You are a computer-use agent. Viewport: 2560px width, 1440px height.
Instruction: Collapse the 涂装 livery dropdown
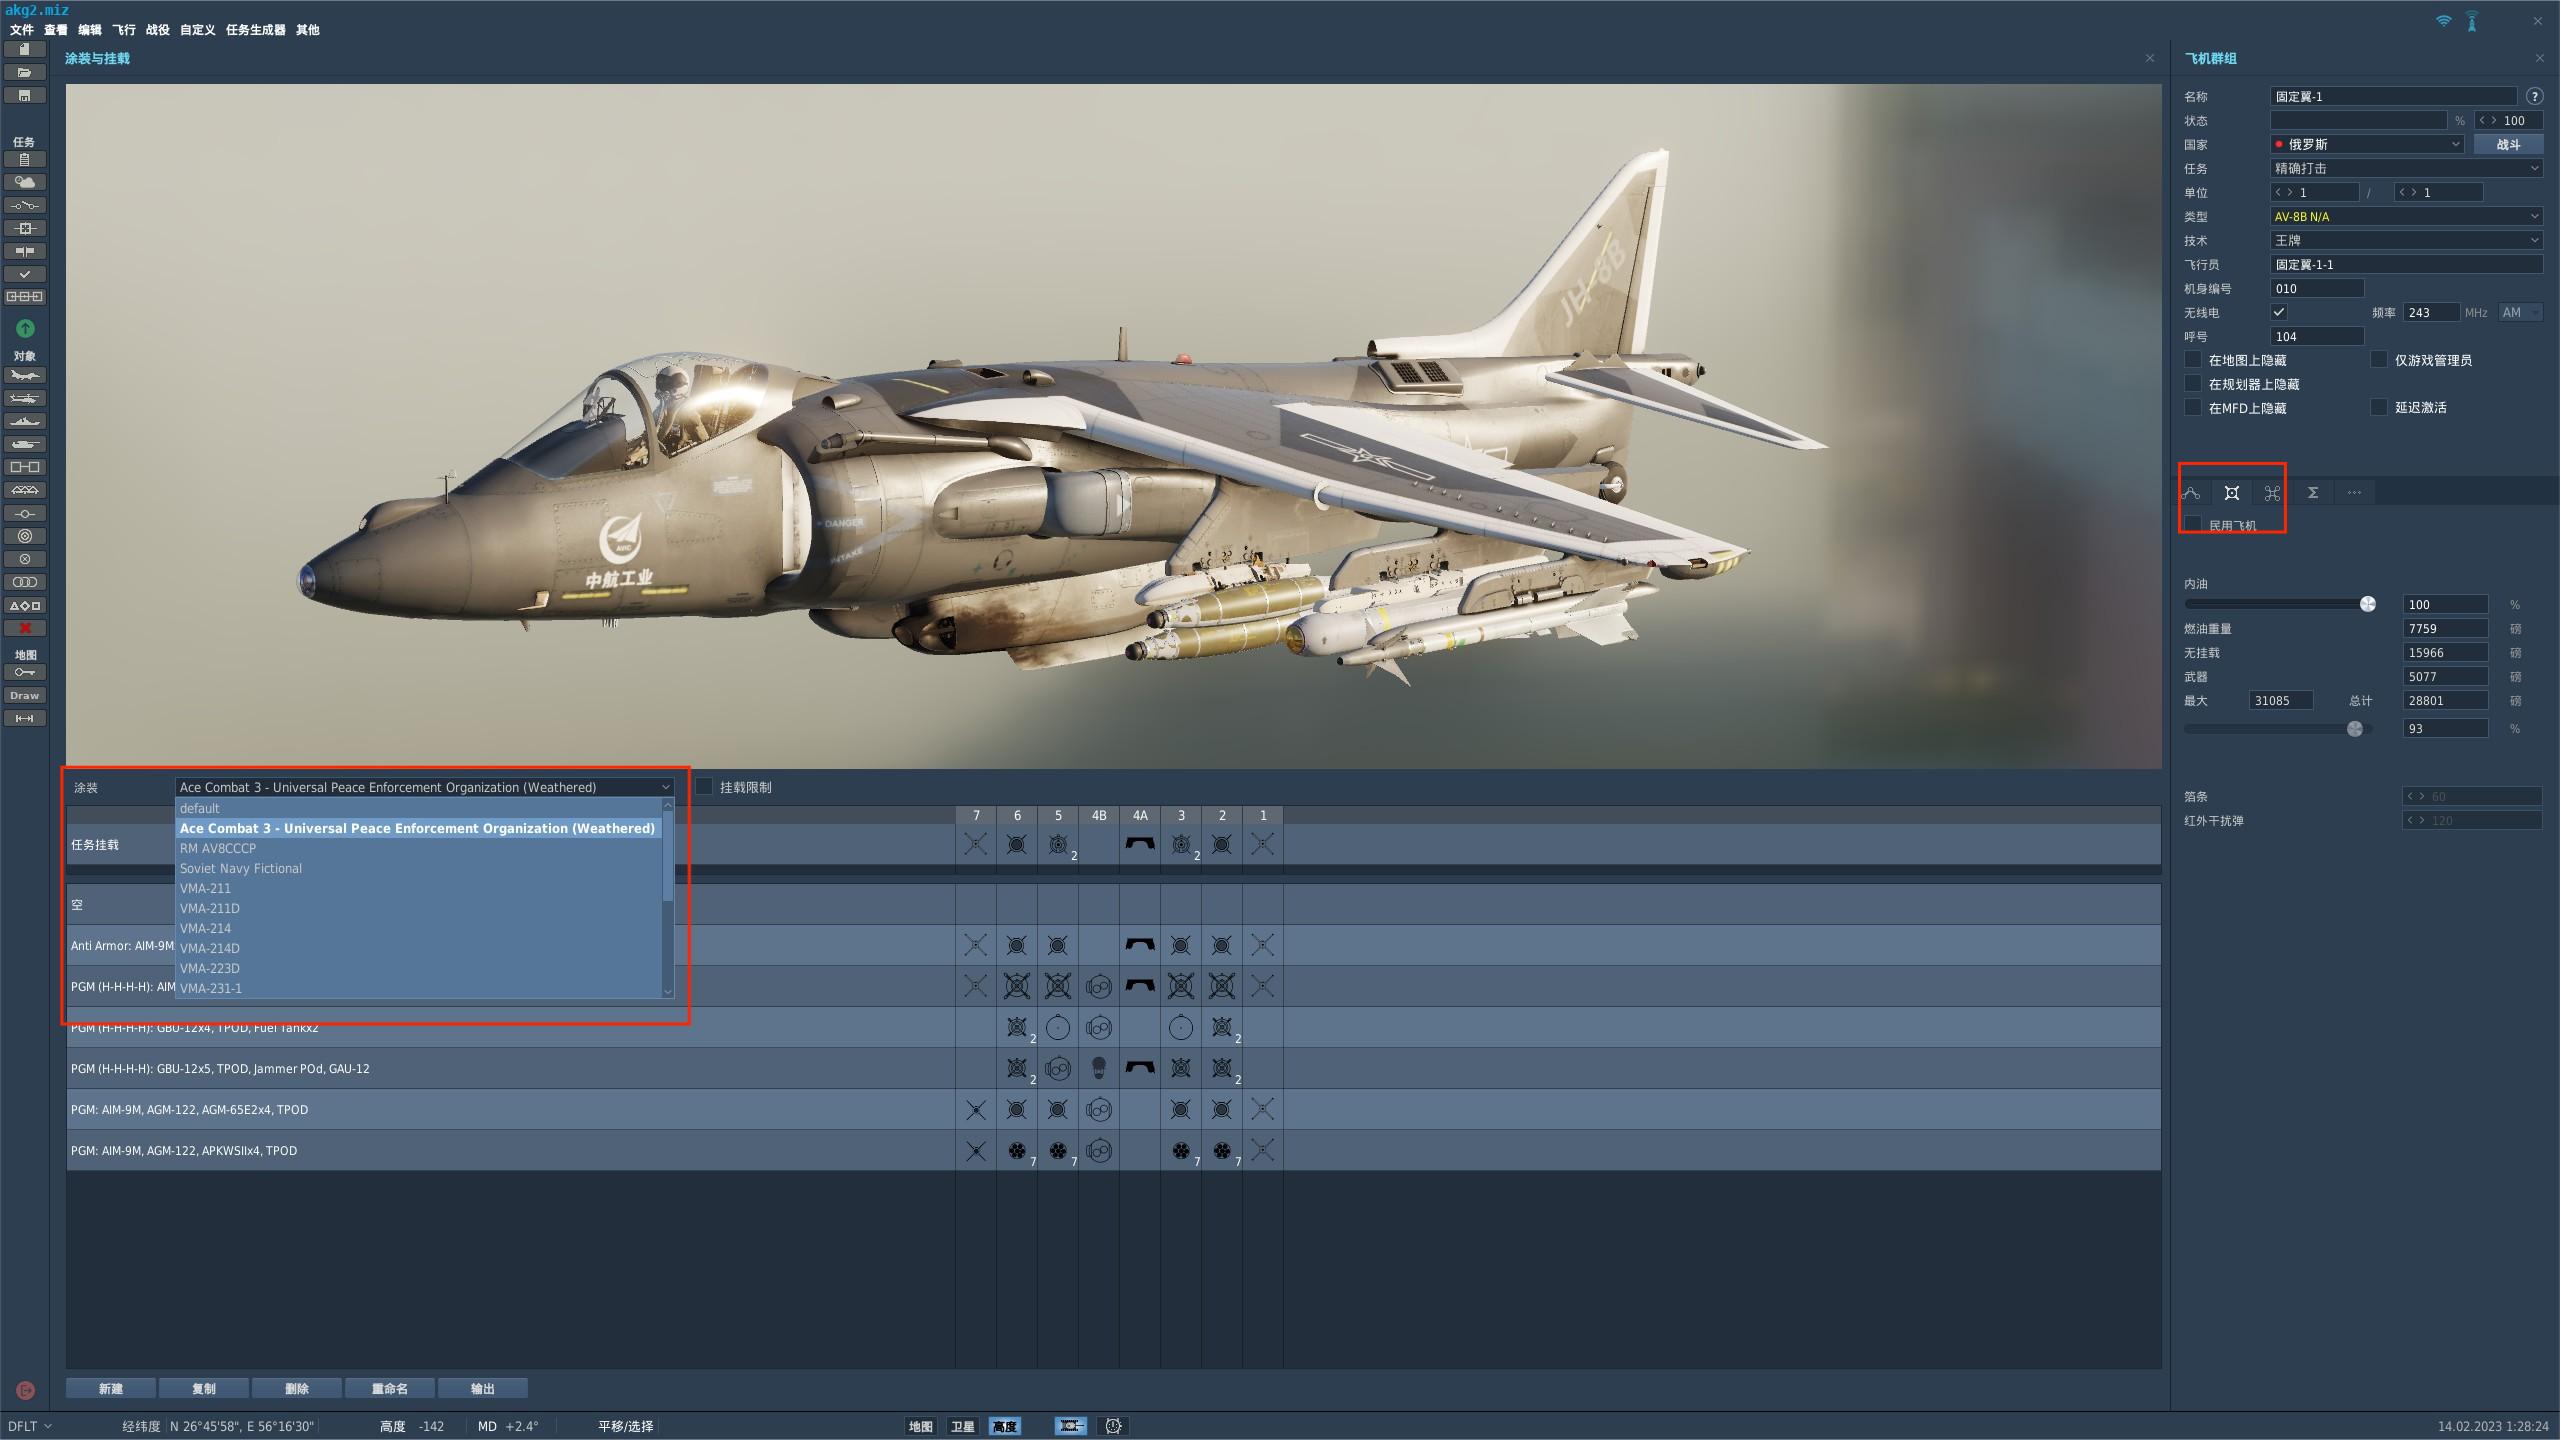click(x=425, y=787)
